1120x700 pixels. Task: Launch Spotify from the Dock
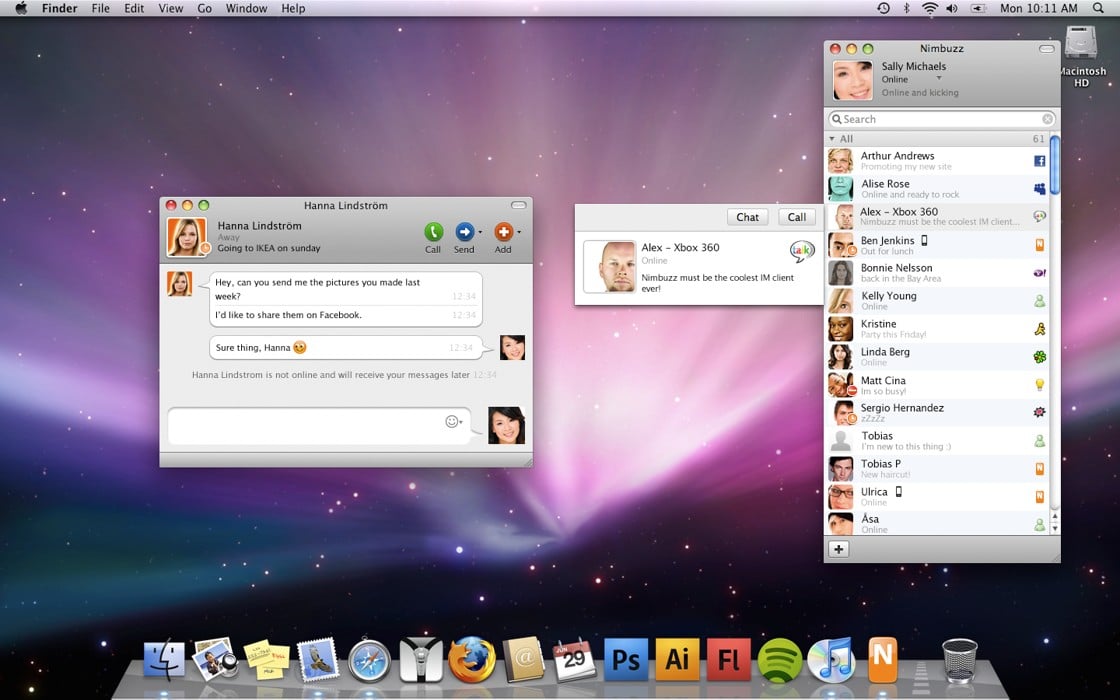[x=779, y=660]
